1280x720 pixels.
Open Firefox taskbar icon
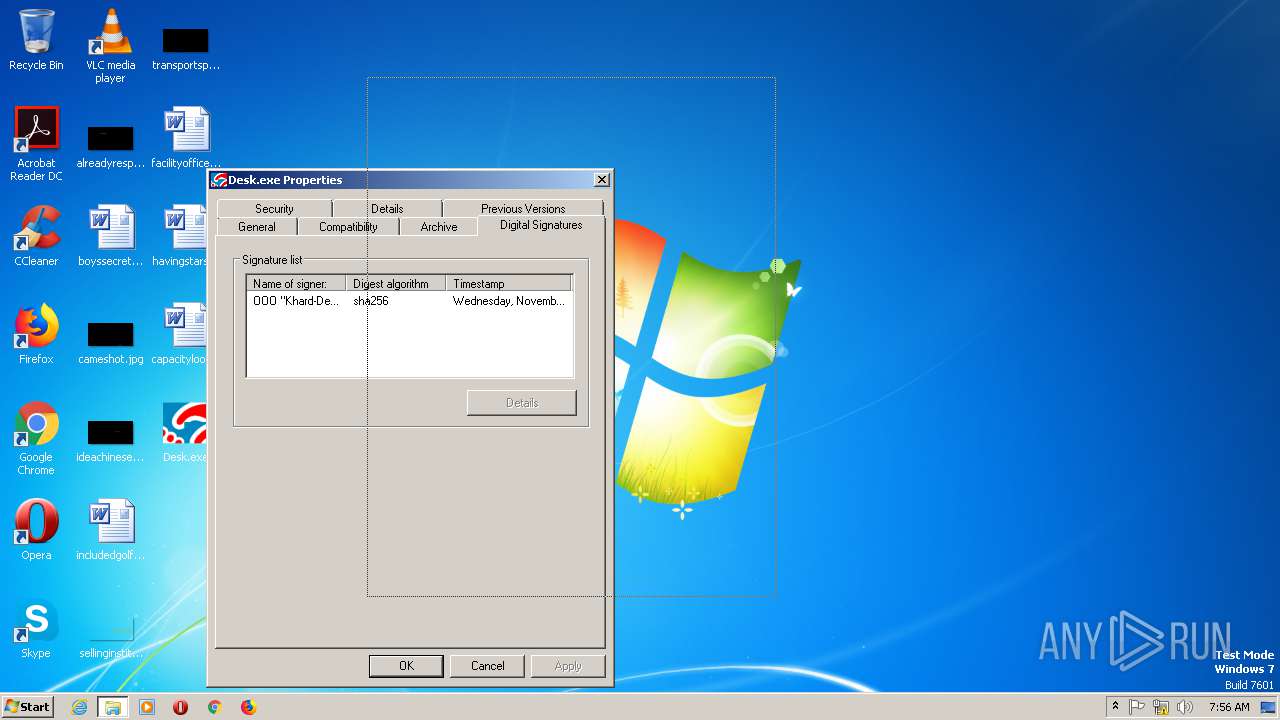pos(248,707)
